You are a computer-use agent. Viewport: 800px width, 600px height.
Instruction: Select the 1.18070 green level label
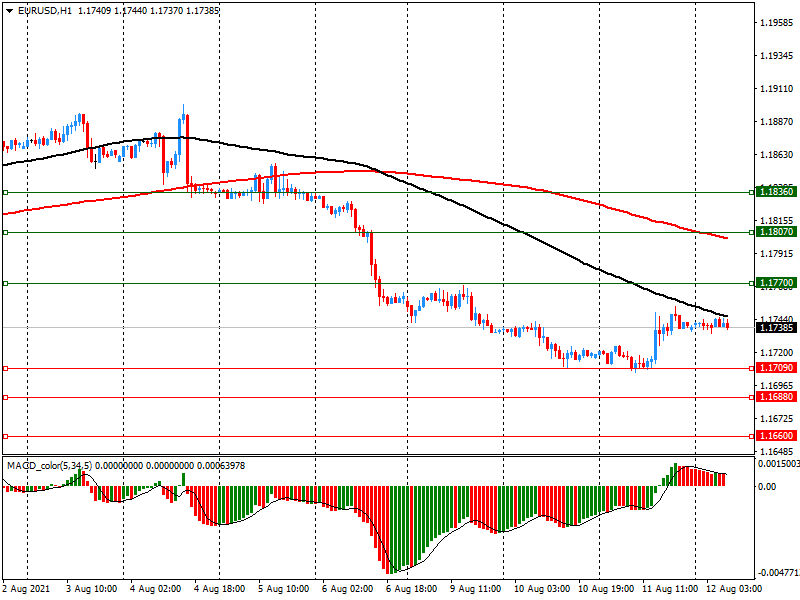coord(777,232)
